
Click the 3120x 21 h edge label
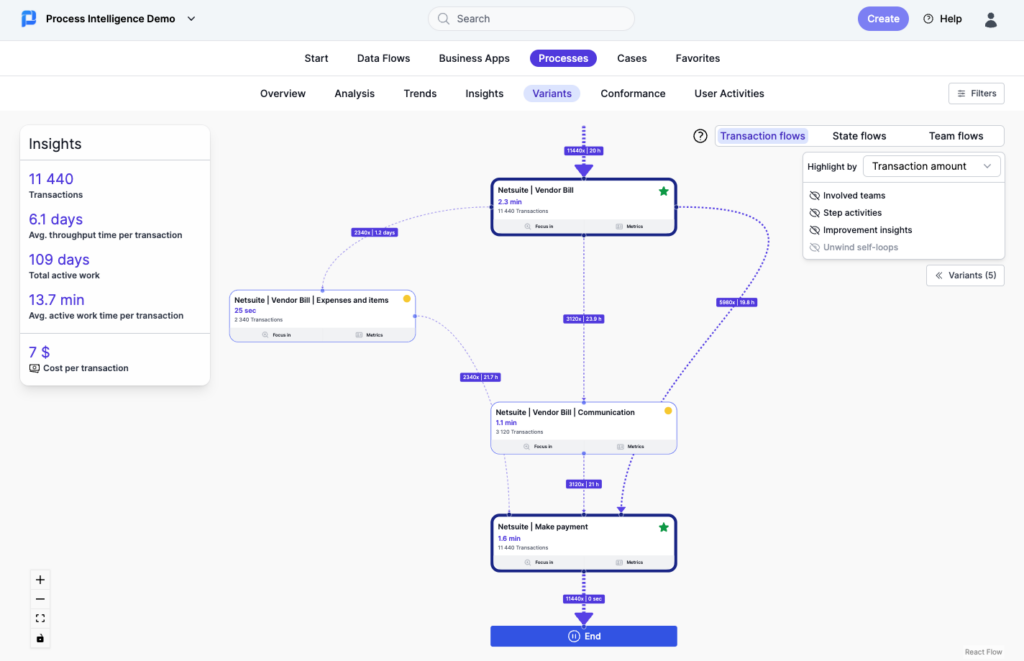(x=584, y=484)
